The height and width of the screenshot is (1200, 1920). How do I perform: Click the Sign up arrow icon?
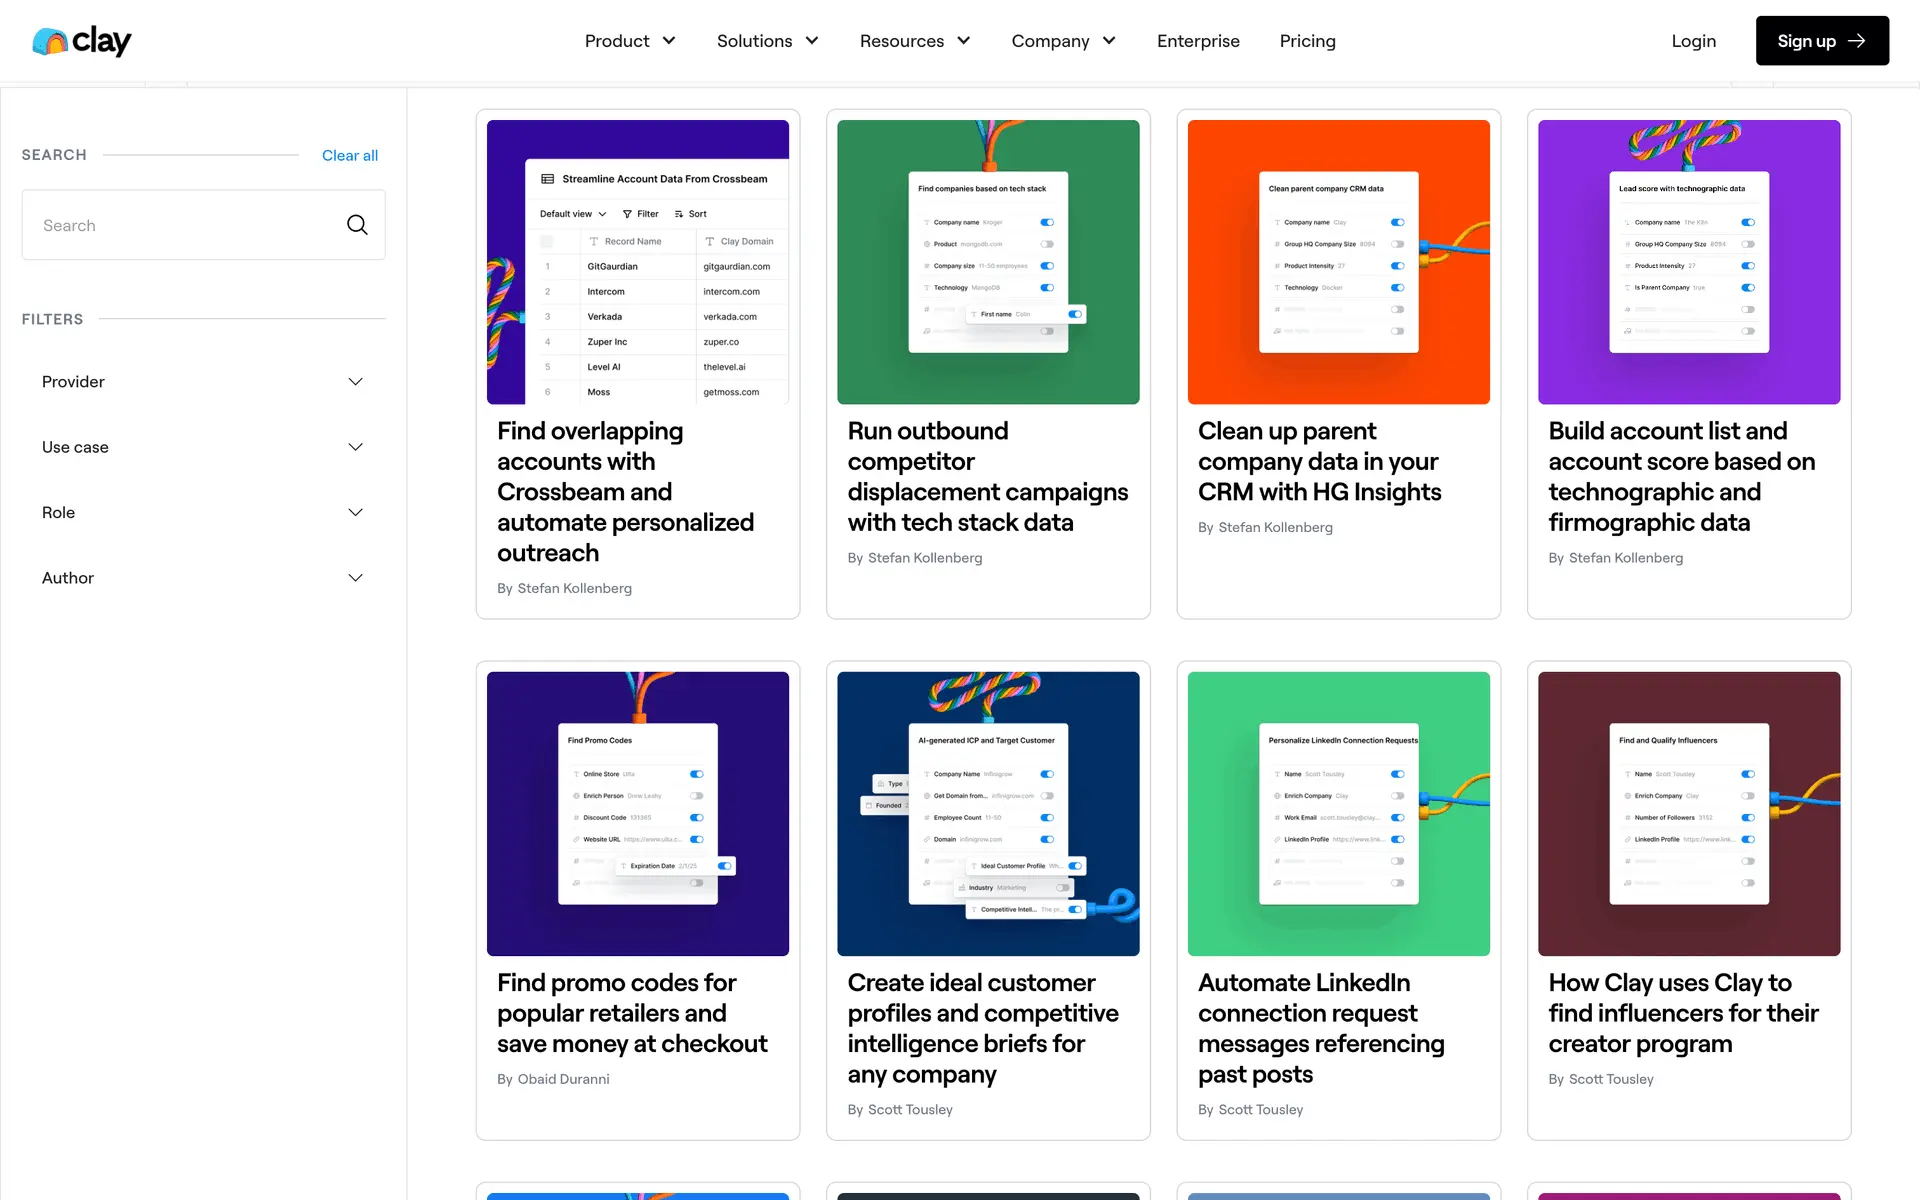(1857, 41)
